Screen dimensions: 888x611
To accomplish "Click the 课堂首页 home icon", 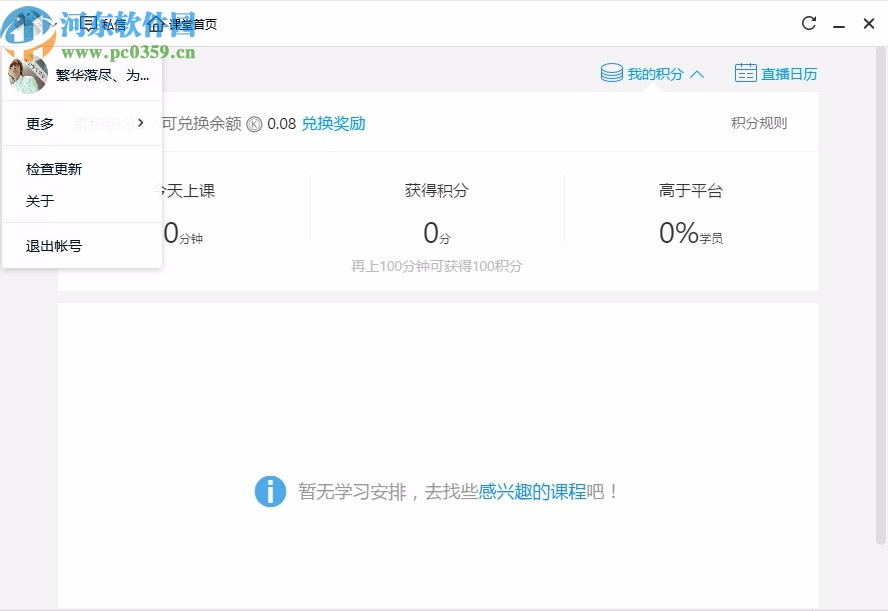I will coord(158,22).
